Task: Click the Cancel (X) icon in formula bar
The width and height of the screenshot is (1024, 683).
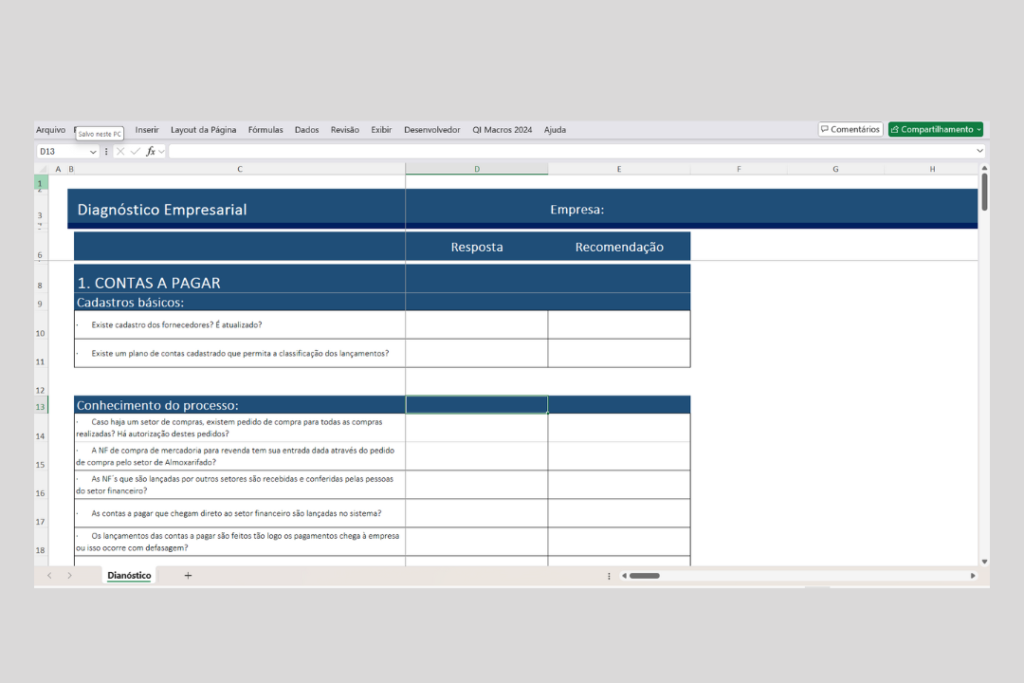Action: (x=120, y=152)
